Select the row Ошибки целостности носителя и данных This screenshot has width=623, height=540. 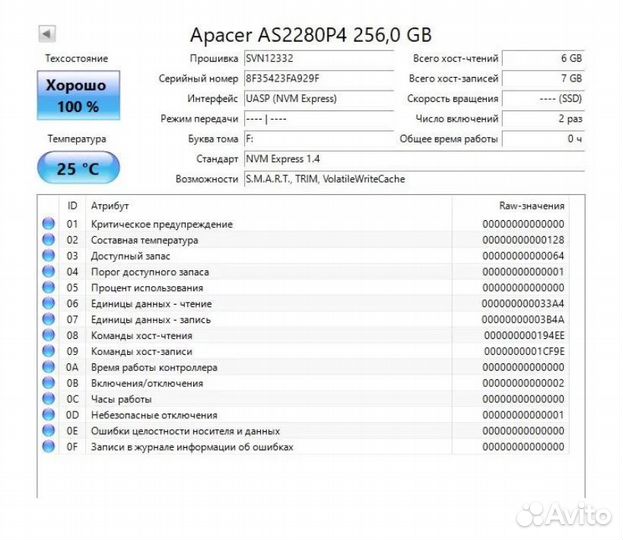(305, 430)
